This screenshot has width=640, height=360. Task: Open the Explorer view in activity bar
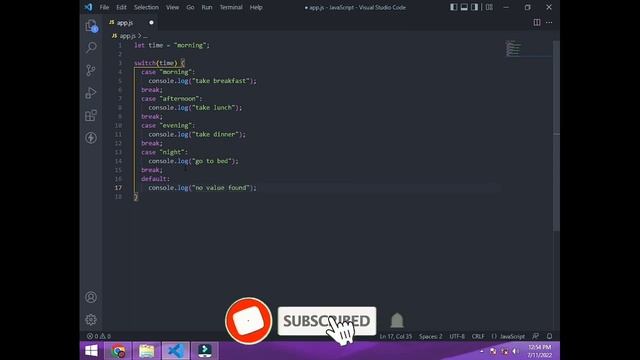tap(91, 25)
